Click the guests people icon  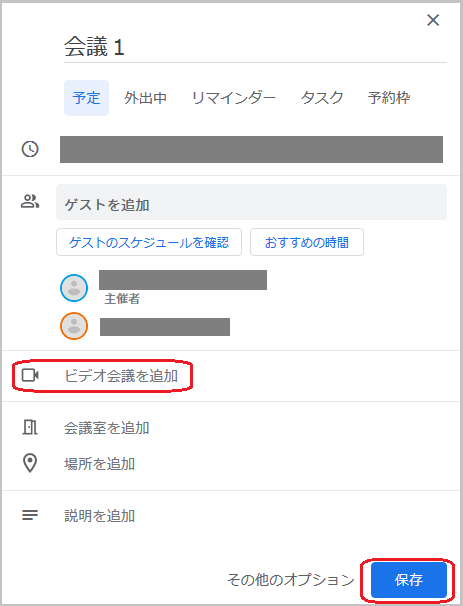tap(30, 201)
